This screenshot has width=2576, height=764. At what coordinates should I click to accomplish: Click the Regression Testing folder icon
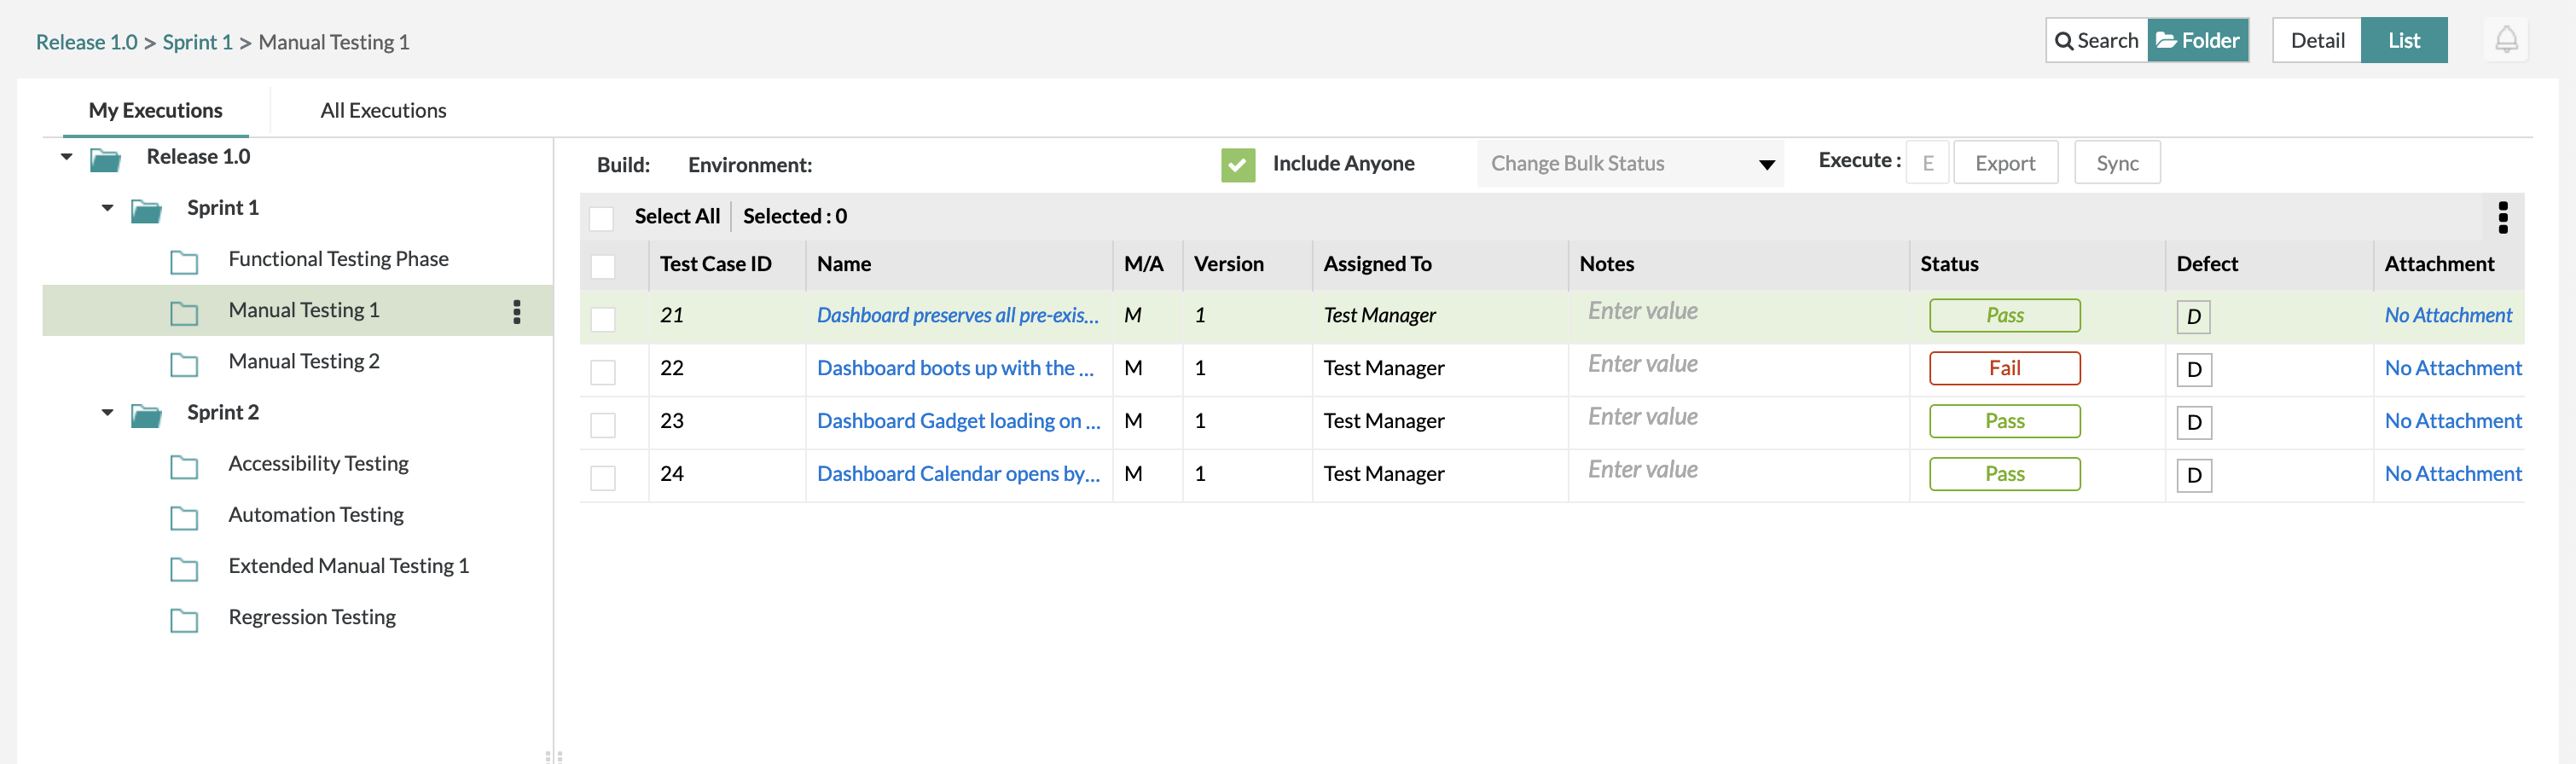[184, 619]
